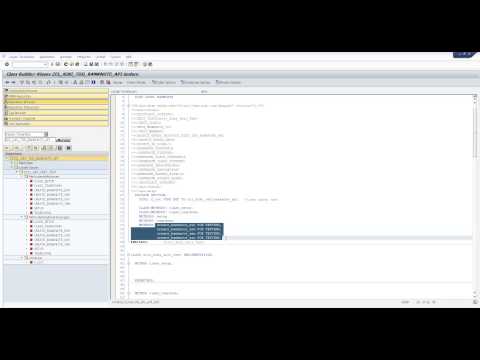Click the Find icon in standard toolbar
Screen dimensions: 480x360
91,64
